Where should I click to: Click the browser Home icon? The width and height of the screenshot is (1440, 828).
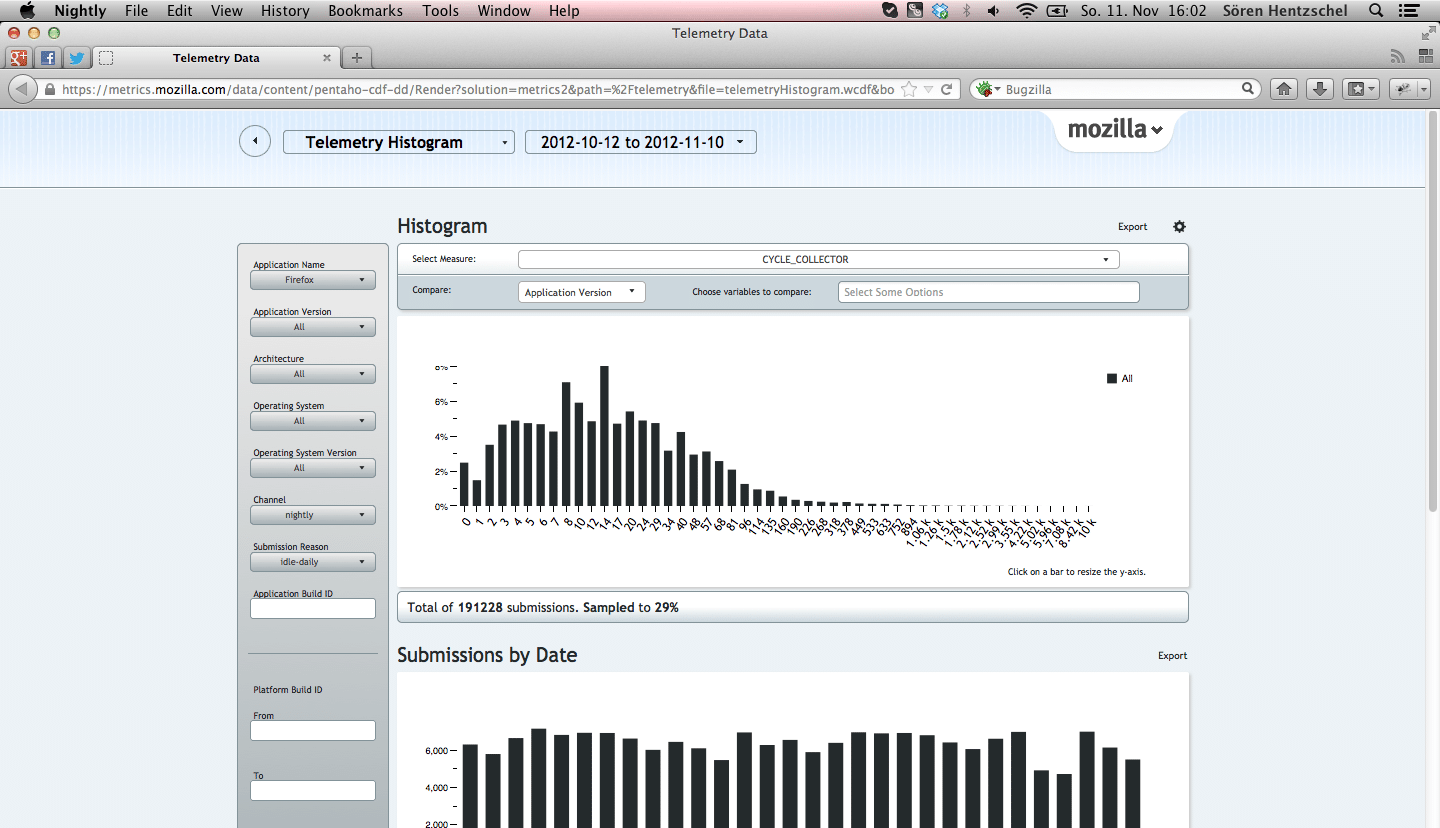pyautogui.click(x=1284, y=89)
